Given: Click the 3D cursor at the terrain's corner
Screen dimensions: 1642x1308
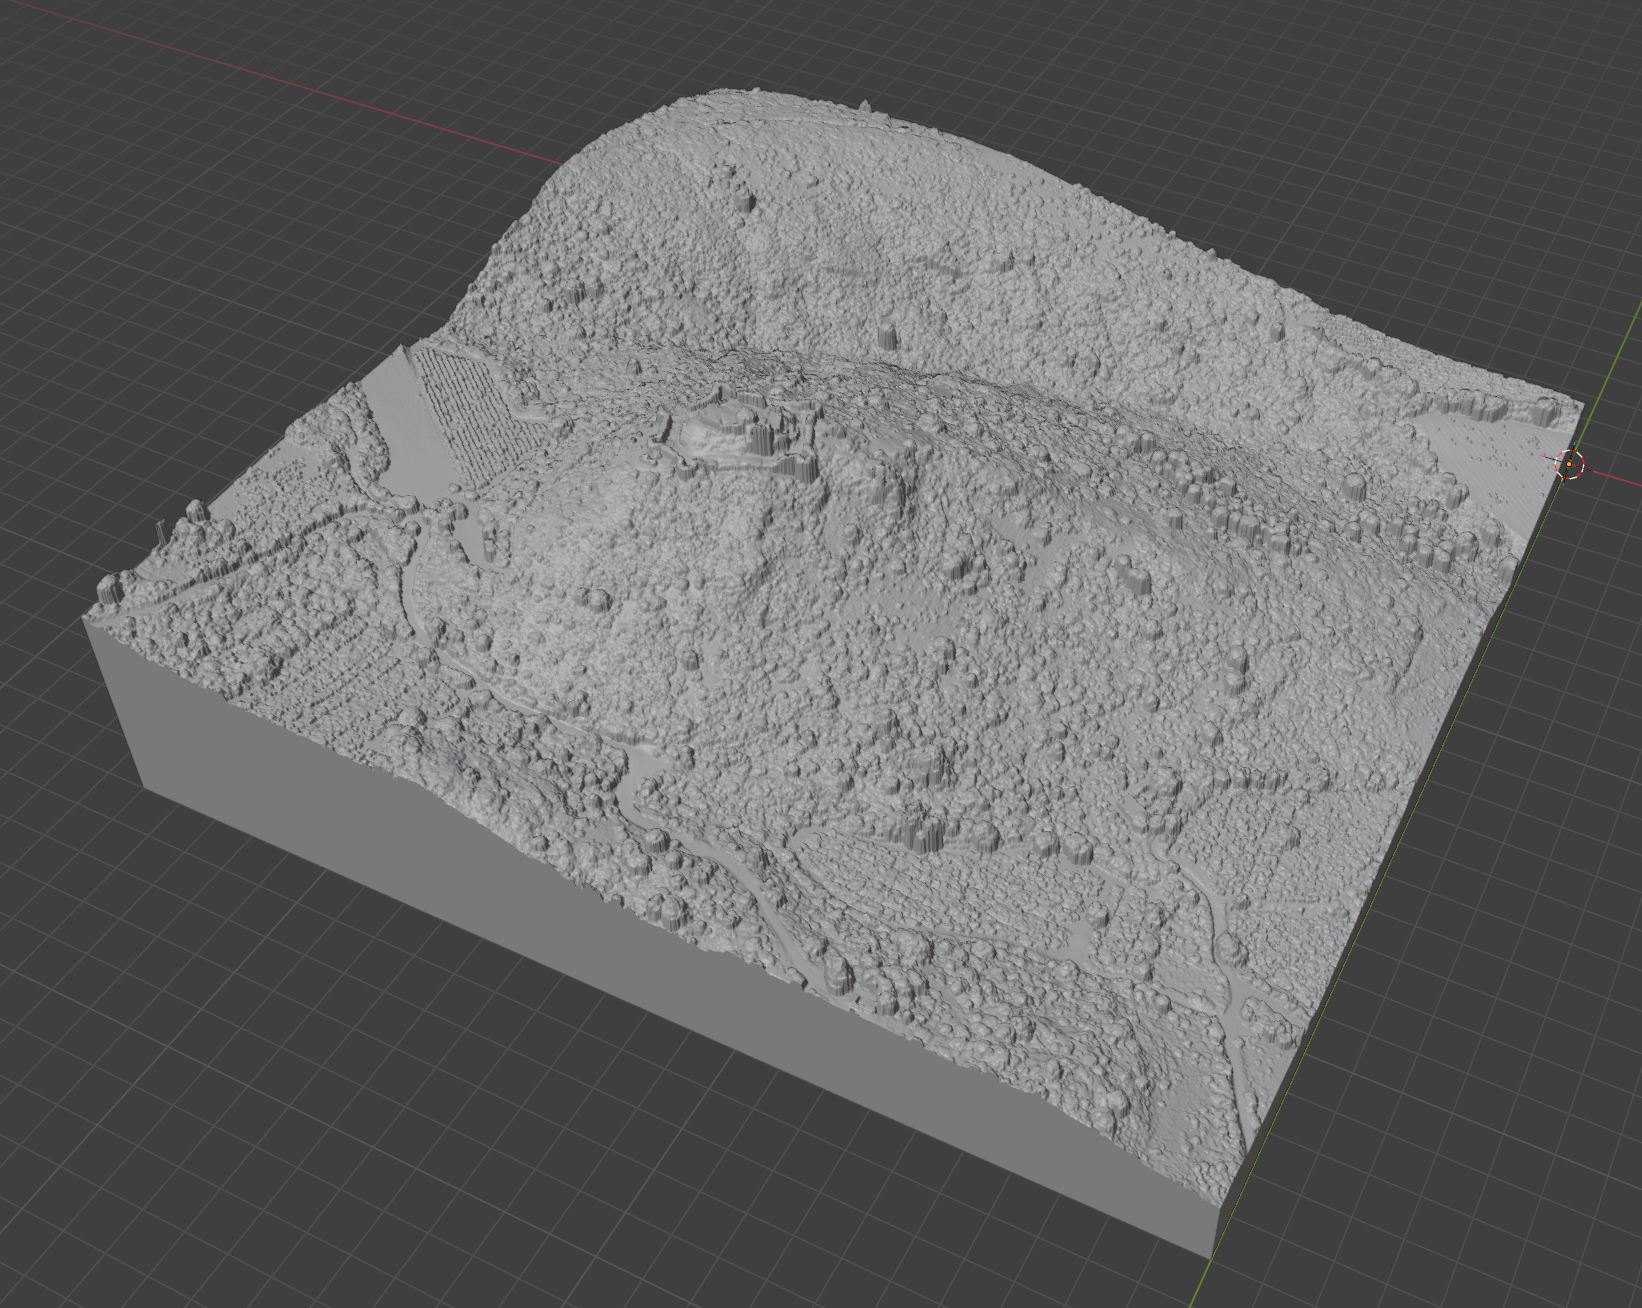Looking at the screenshot, I should 1571,463.
